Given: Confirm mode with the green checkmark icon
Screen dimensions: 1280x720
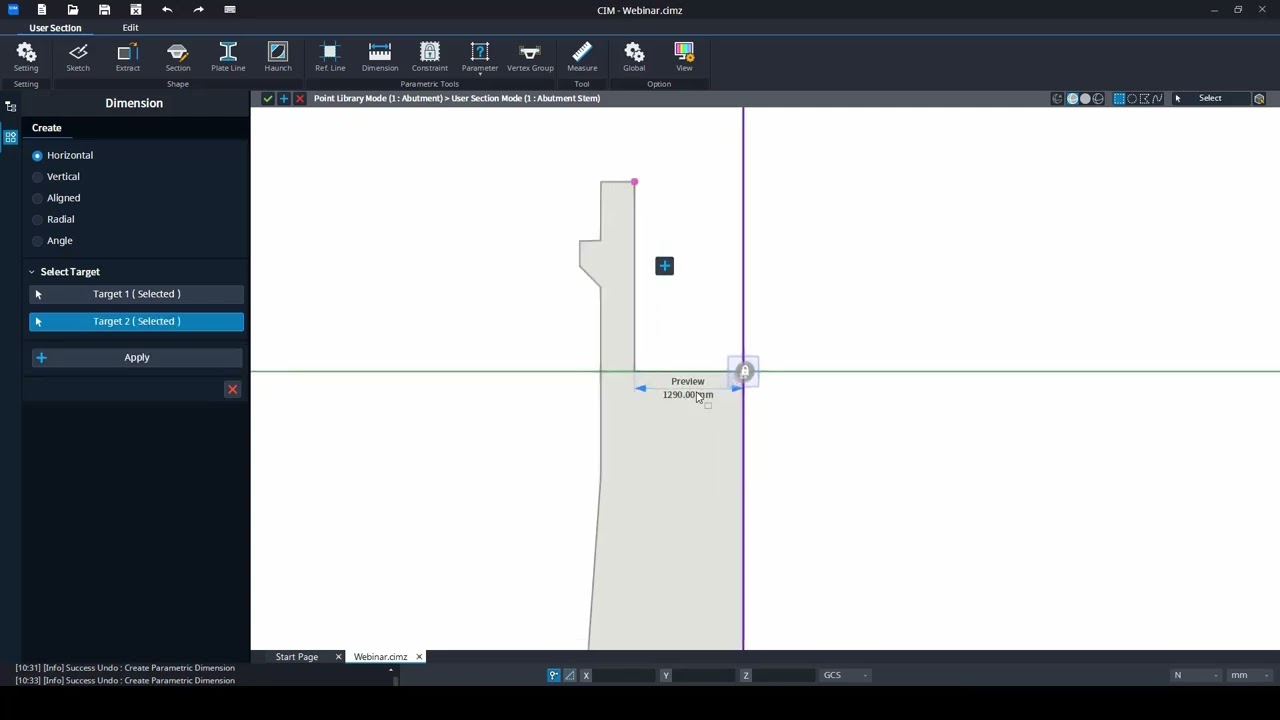Looking at the screenshot, I should coord(267,98).
